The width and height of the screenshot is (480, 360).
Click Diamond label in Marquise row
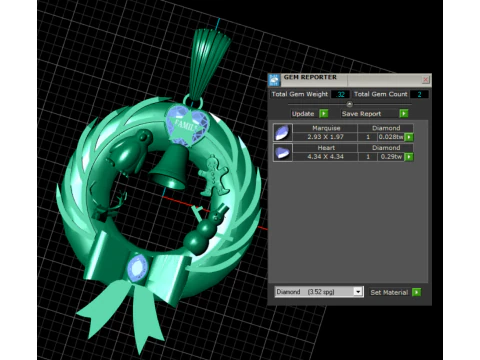(x=386, y=128)
